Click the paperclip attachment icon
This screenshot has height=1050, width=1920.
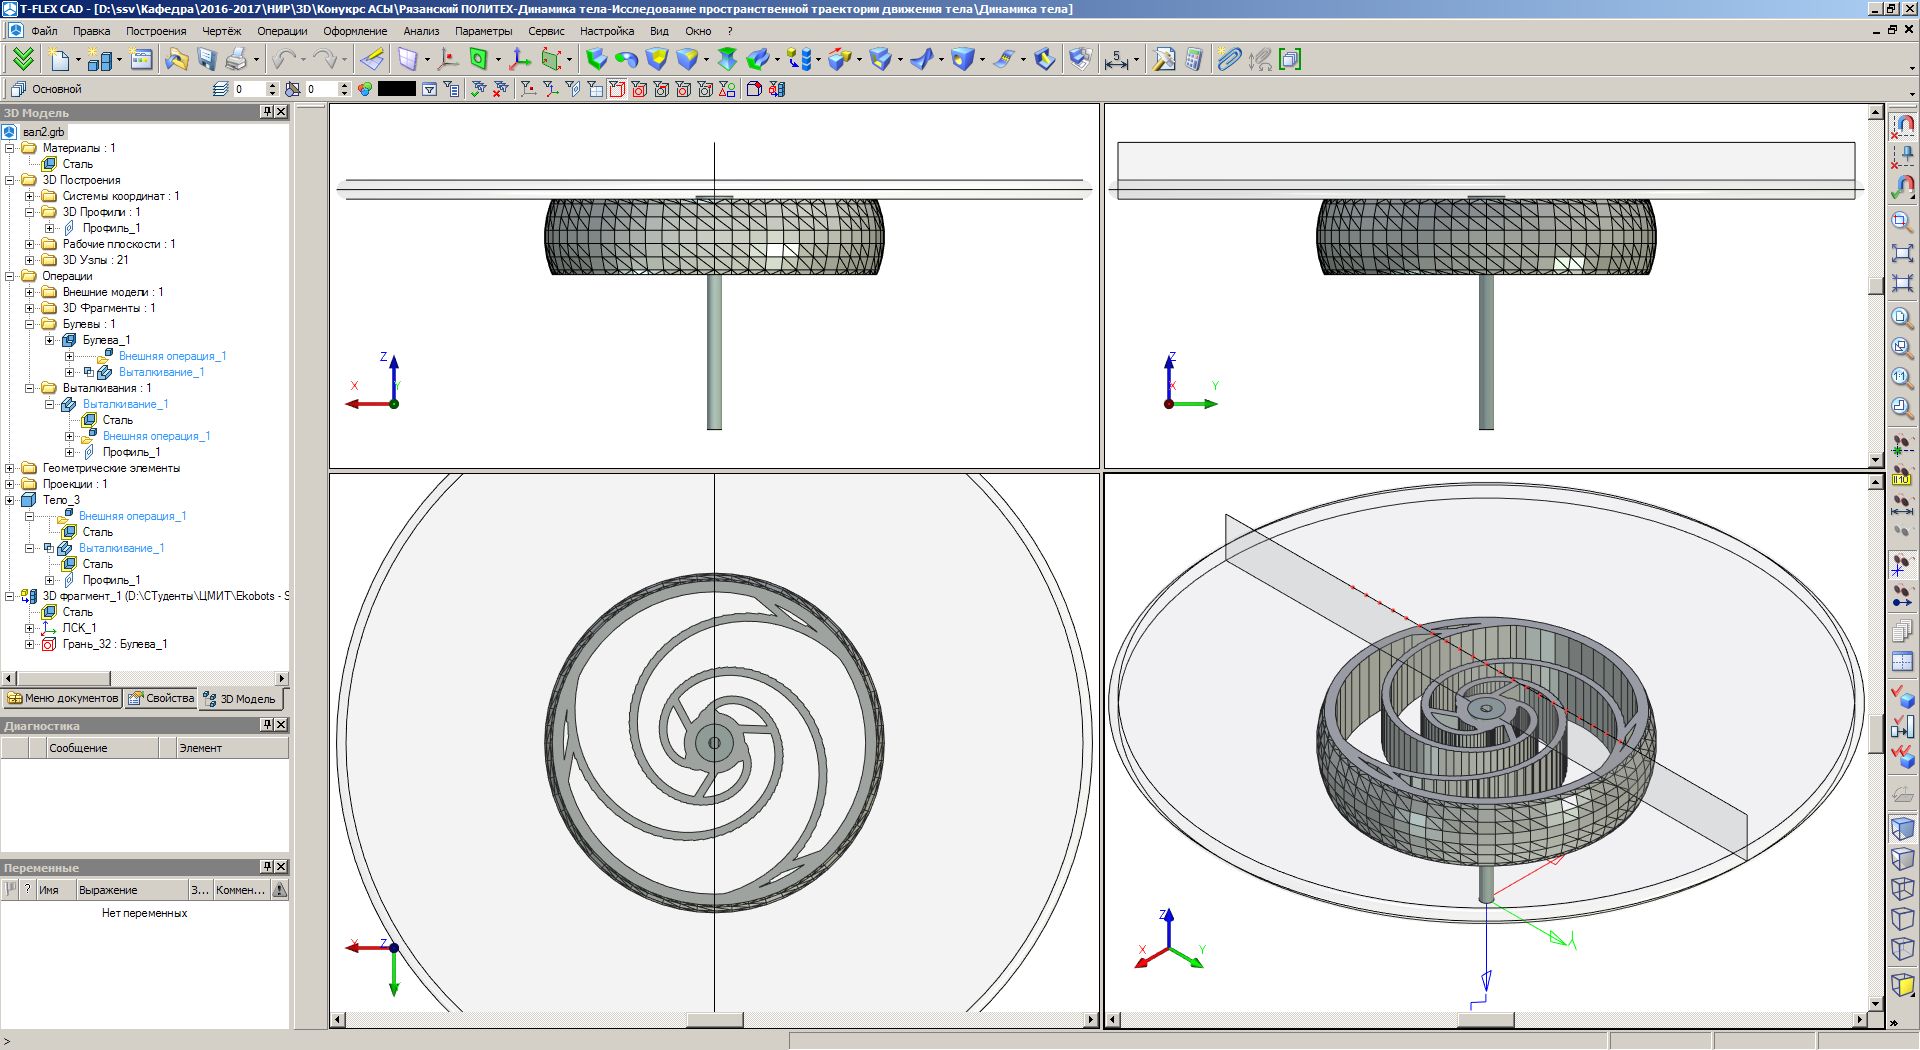pos(1229,60)
